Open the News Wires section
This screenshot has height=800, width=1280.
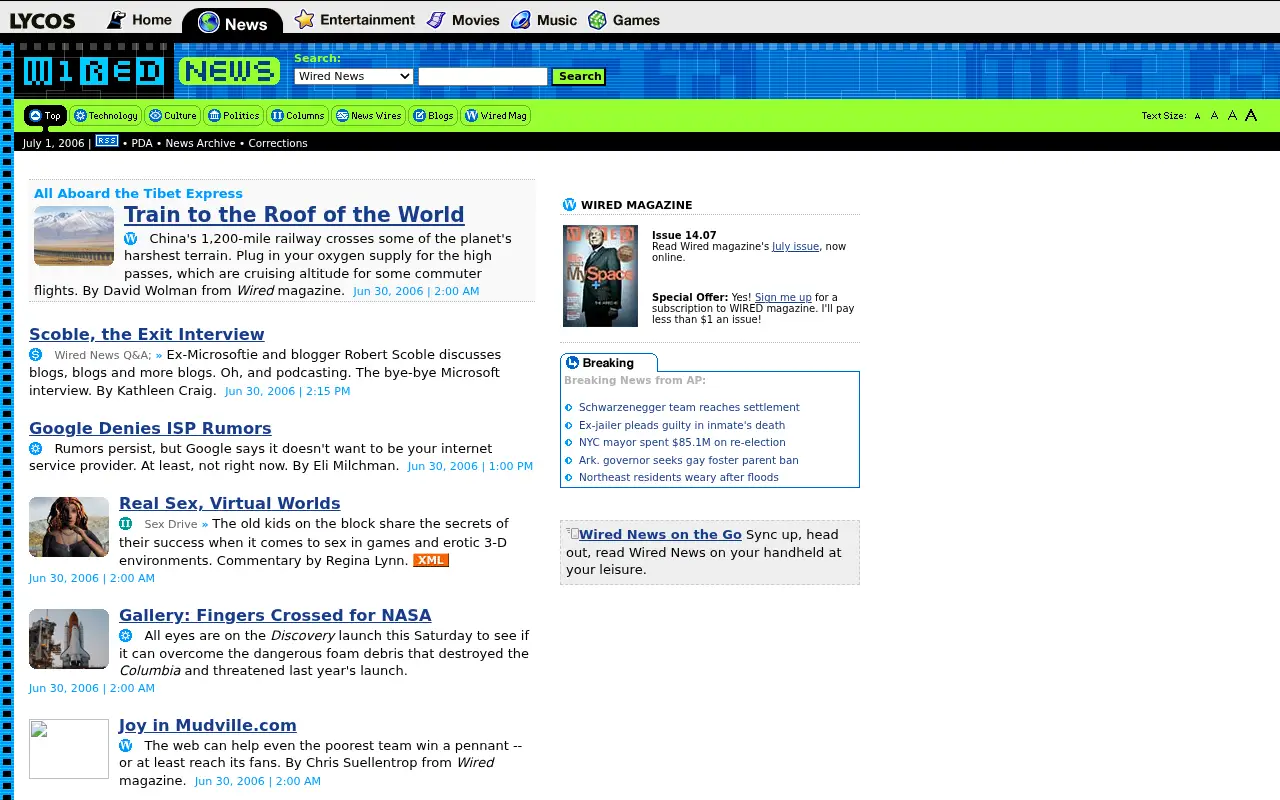369,116
